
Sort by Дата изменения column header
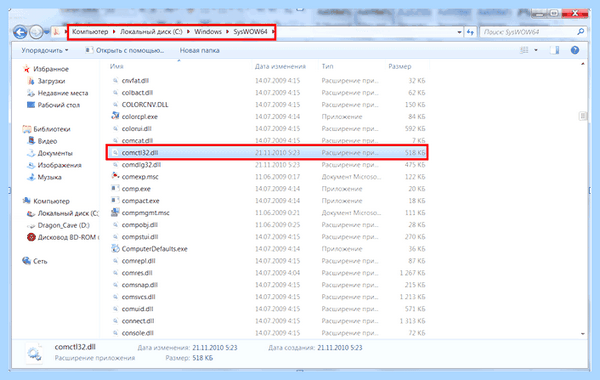[x=280, y=66]
